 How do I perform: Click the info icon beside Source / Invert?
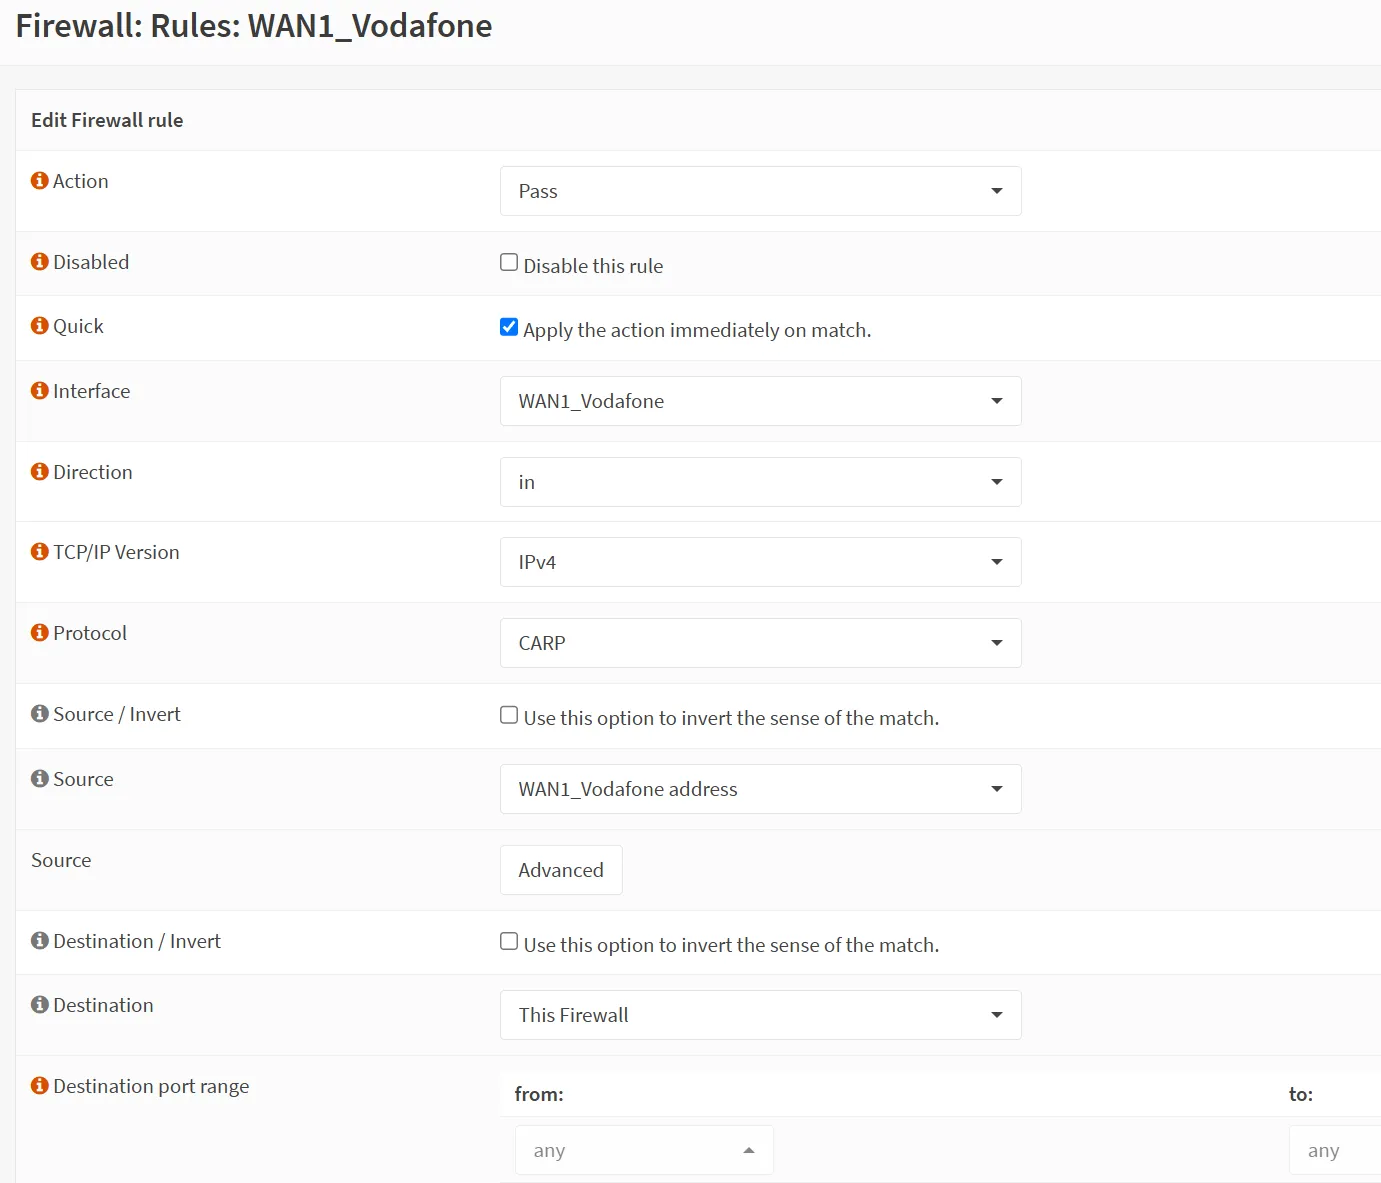[x=40, y=714]
